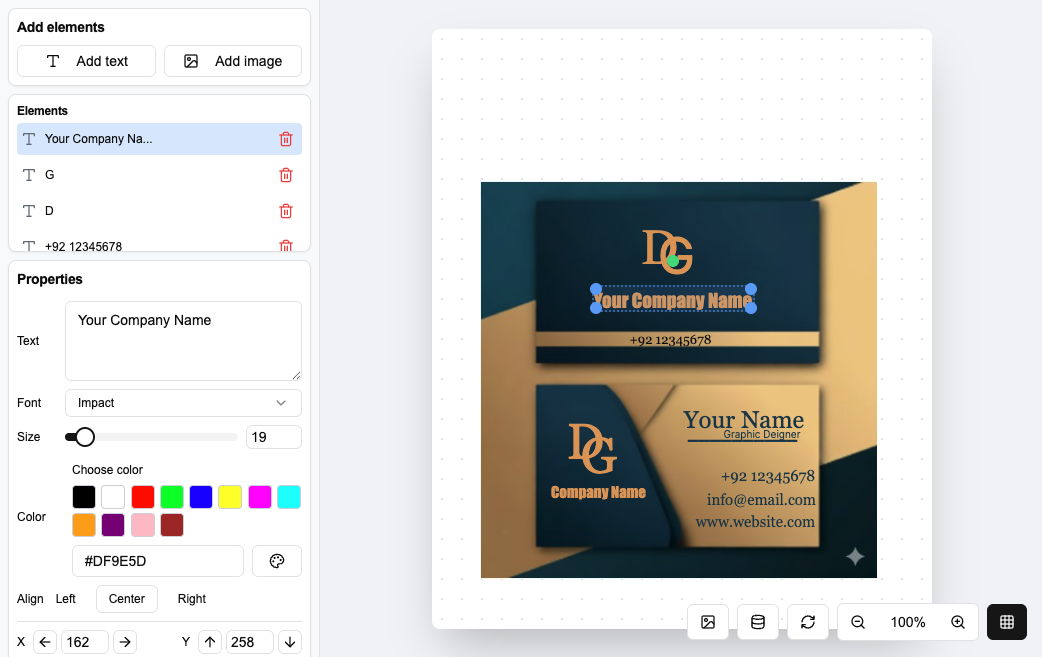Image resolution: width=1042 pixels, height=657 pixels.
Task: Set text alignment to Left
Action: point(66,599)
